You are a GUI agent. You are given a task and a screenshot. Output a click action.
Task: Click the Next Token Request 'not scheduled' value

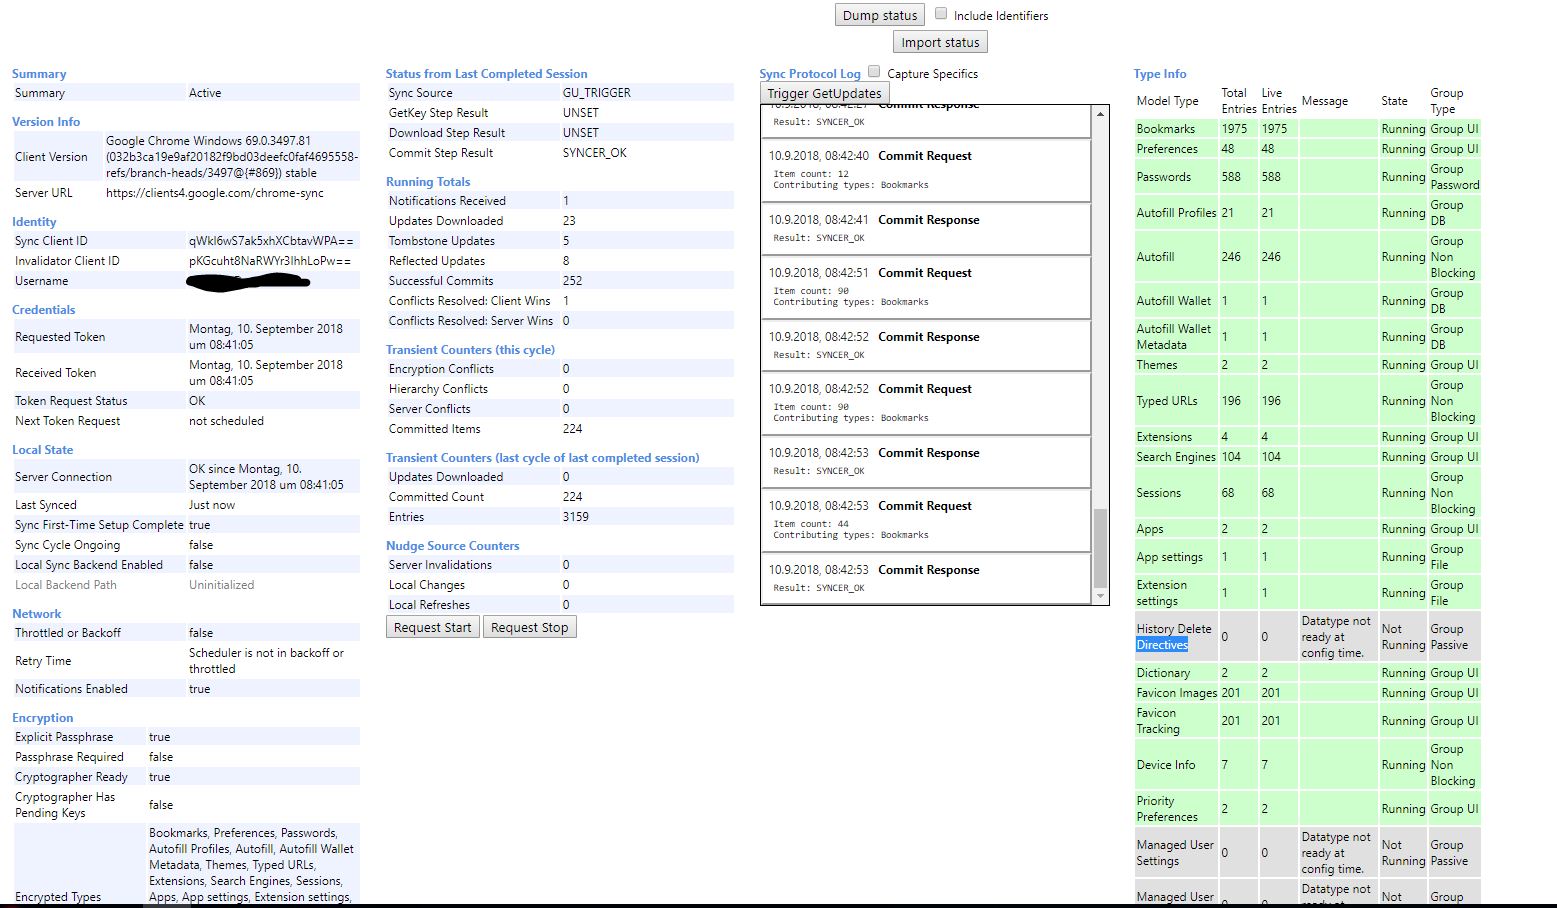pyautogui.click(x=226, y=421)
